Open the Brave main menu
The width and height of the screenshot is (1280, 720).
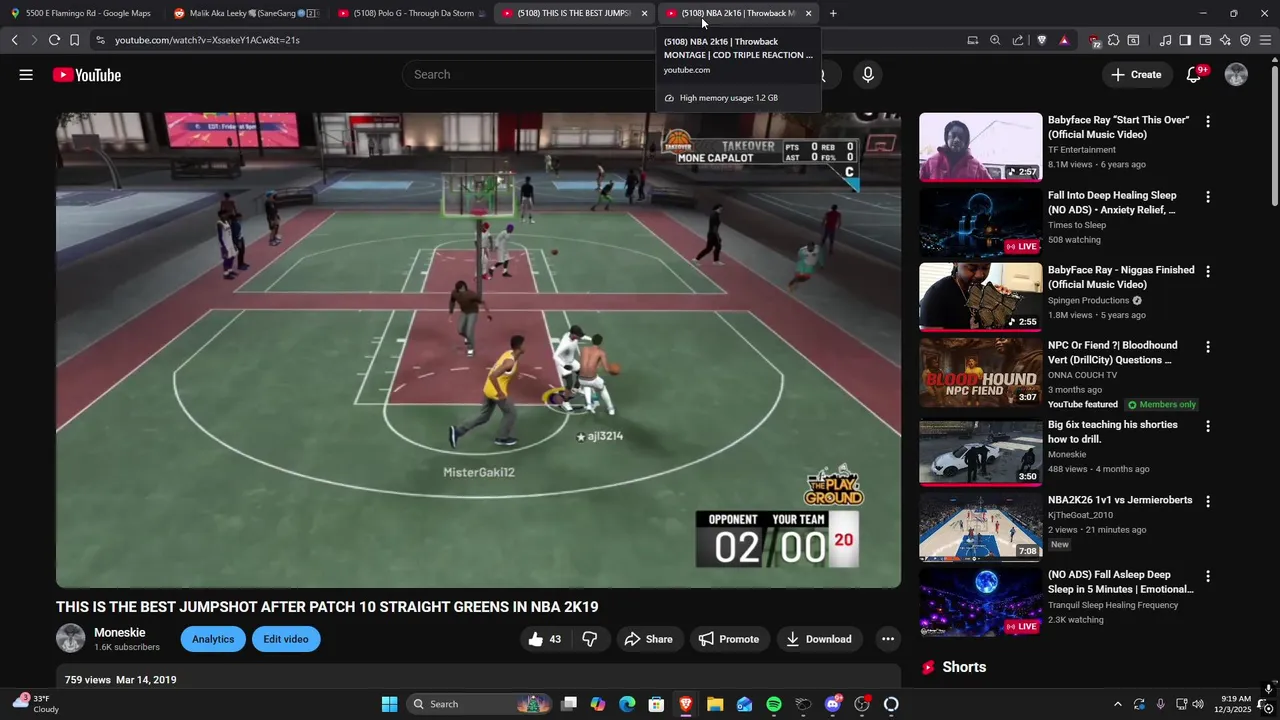point(1265,40)
